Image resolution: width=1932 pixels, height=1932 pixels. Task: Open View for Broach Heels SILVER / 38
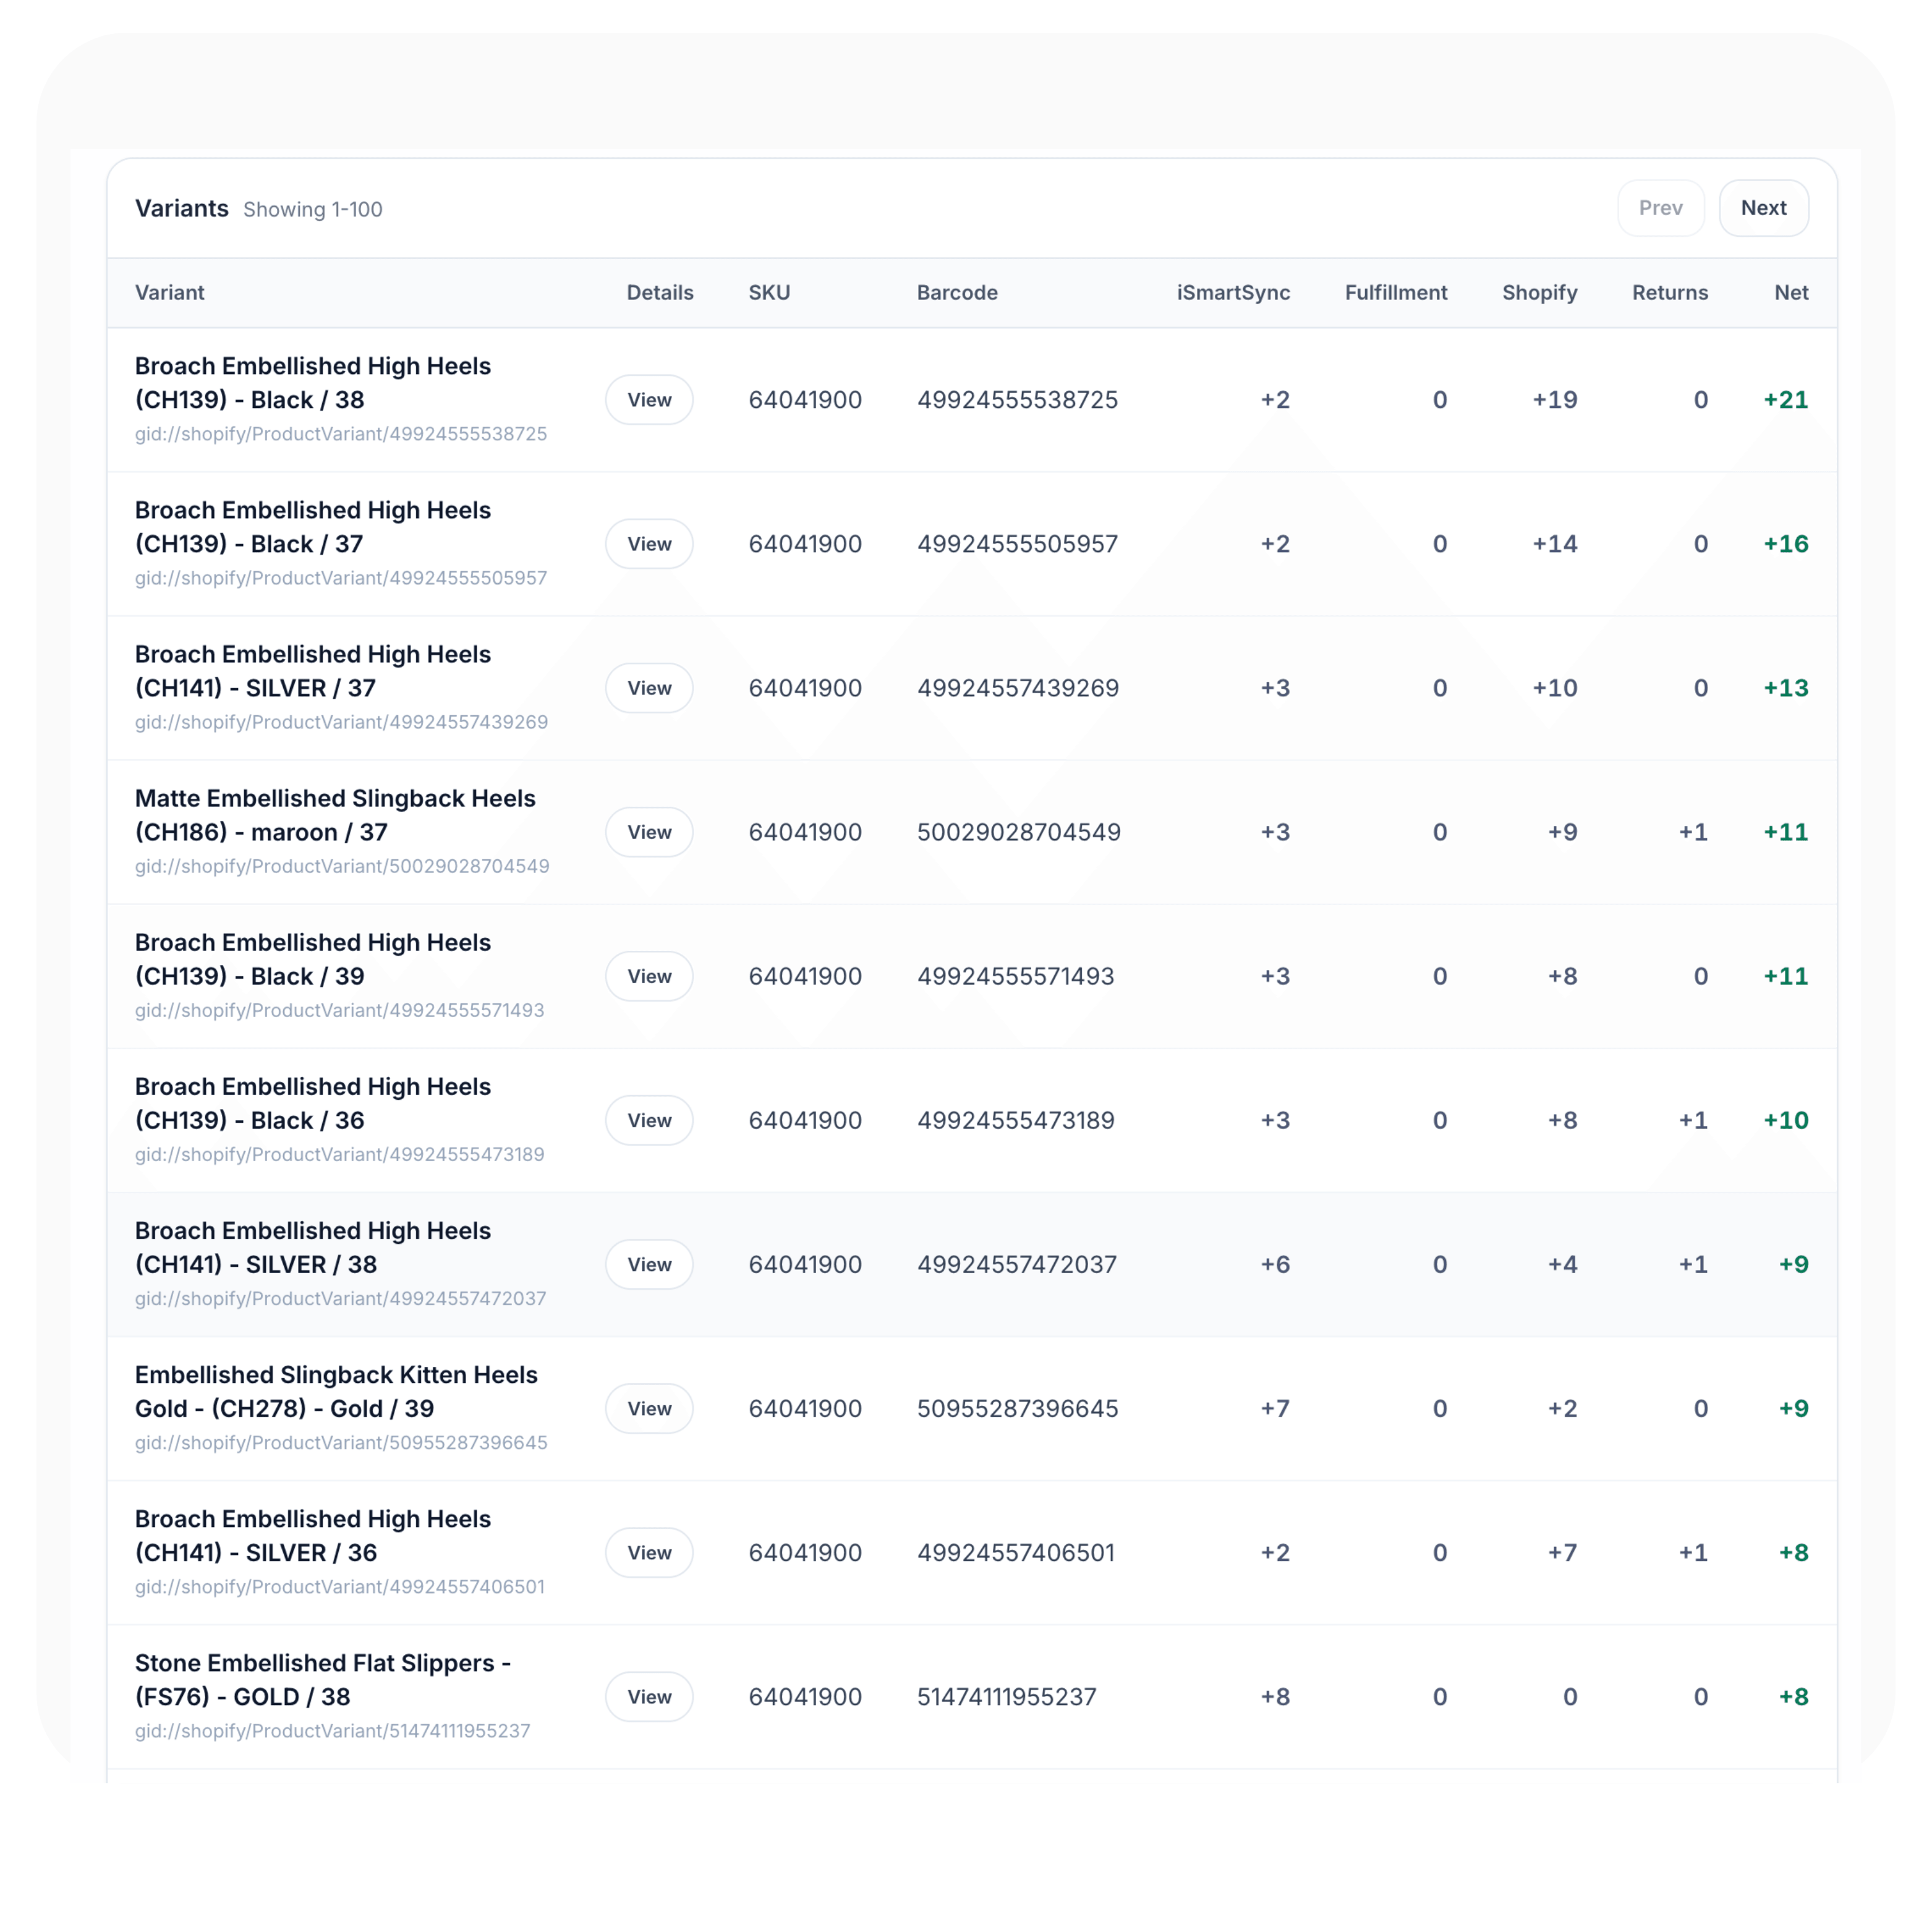pos(649,1264)
